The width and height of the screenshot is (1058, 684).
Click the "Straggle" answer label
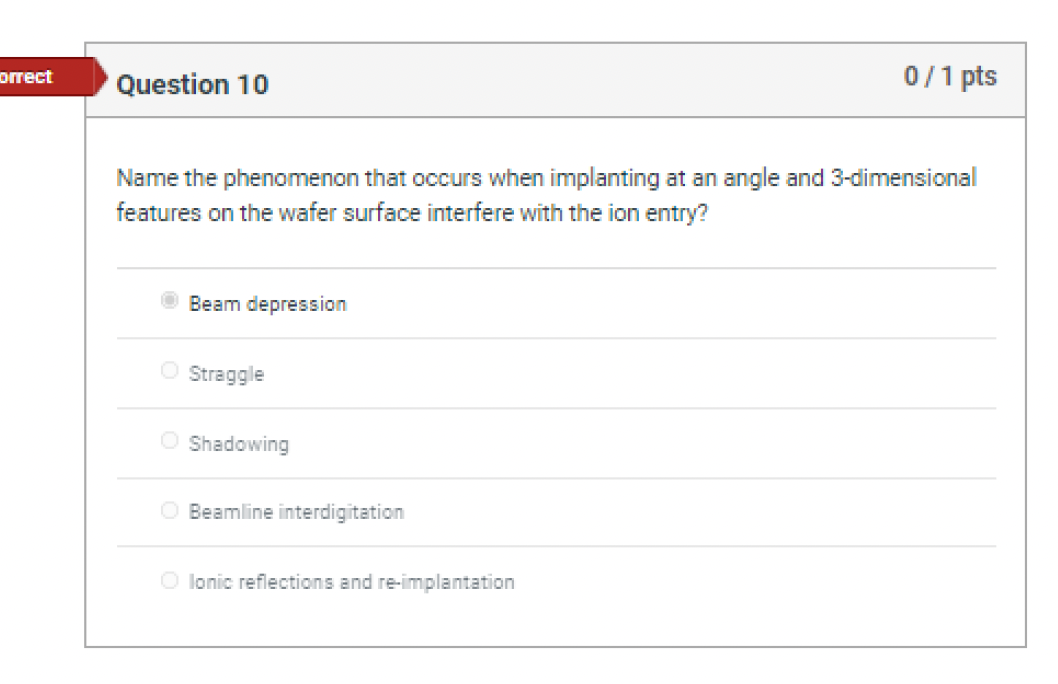coord(226,374)
